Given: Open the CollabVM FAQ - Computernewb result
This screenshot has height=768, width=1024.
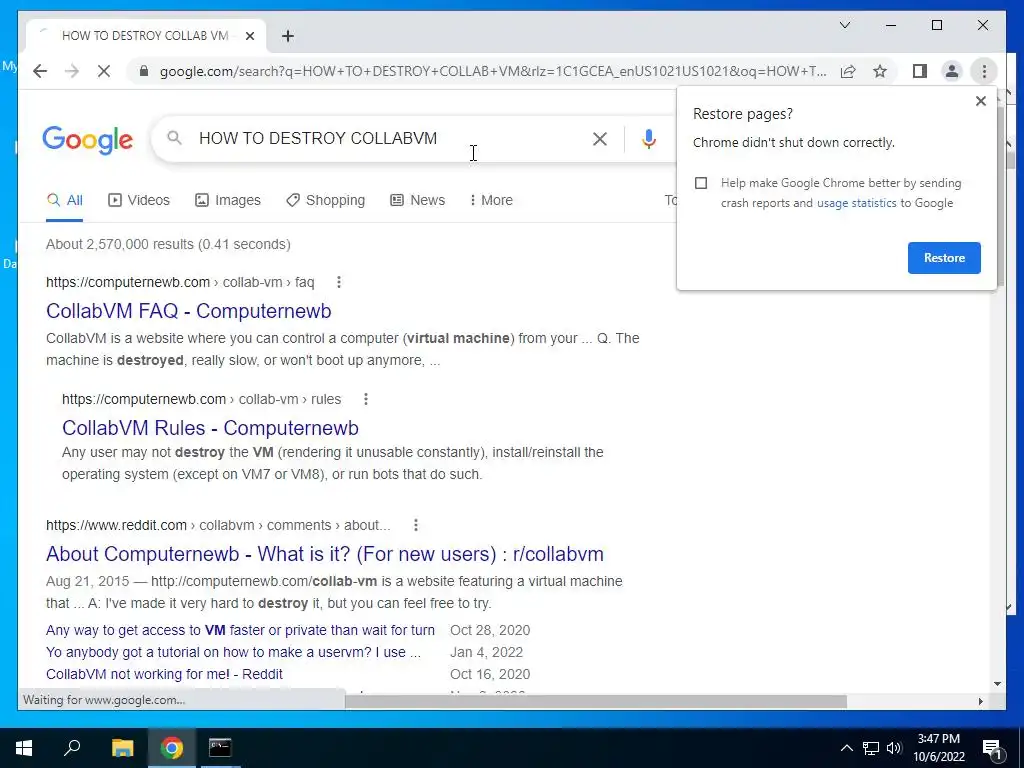Looking at the screenshot, I should tap(189, 311).
